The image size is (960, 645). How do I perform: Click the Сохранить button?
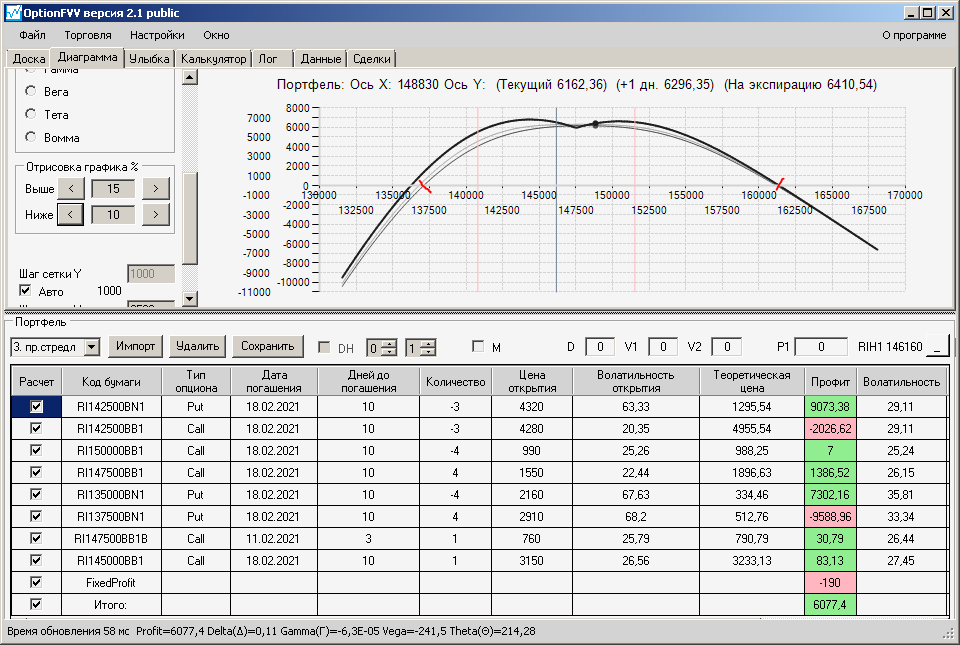(x=267, y=347)
